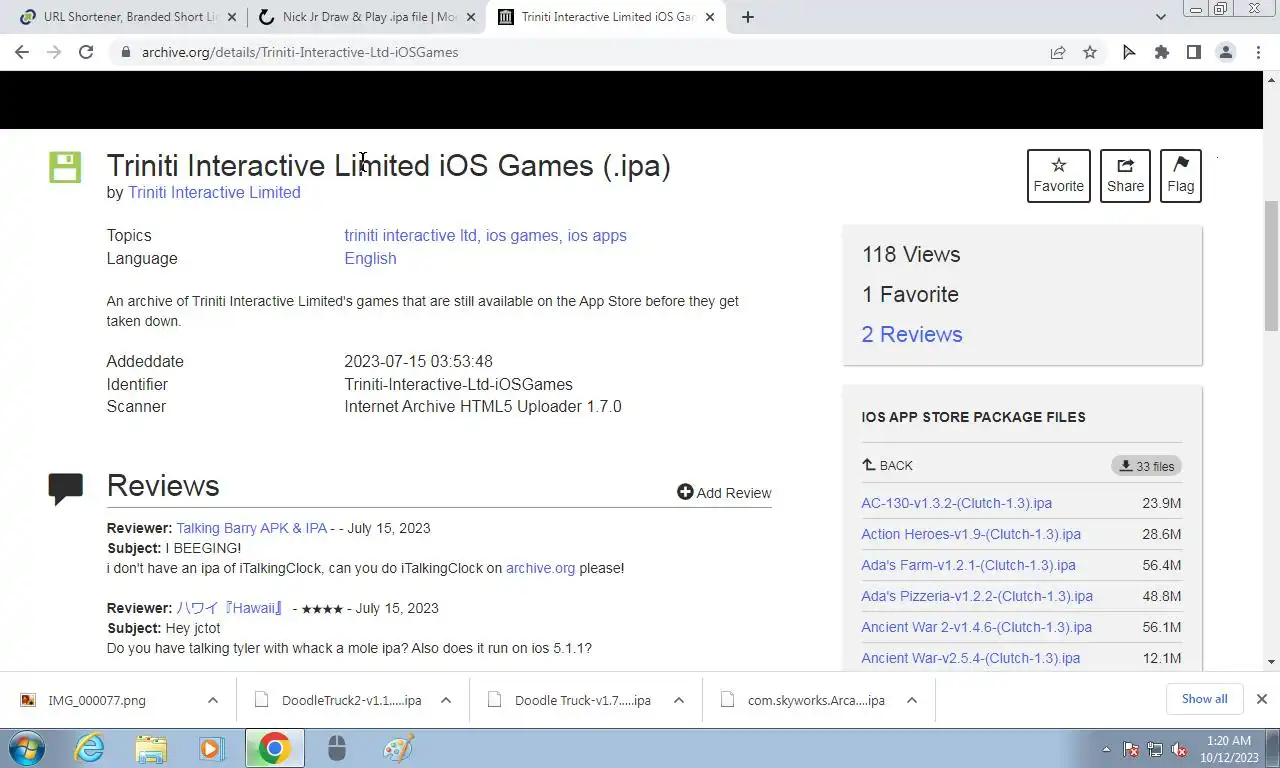
Task: Download Ancient War-v2.5.4 ipa file
Action: [970, 658]
